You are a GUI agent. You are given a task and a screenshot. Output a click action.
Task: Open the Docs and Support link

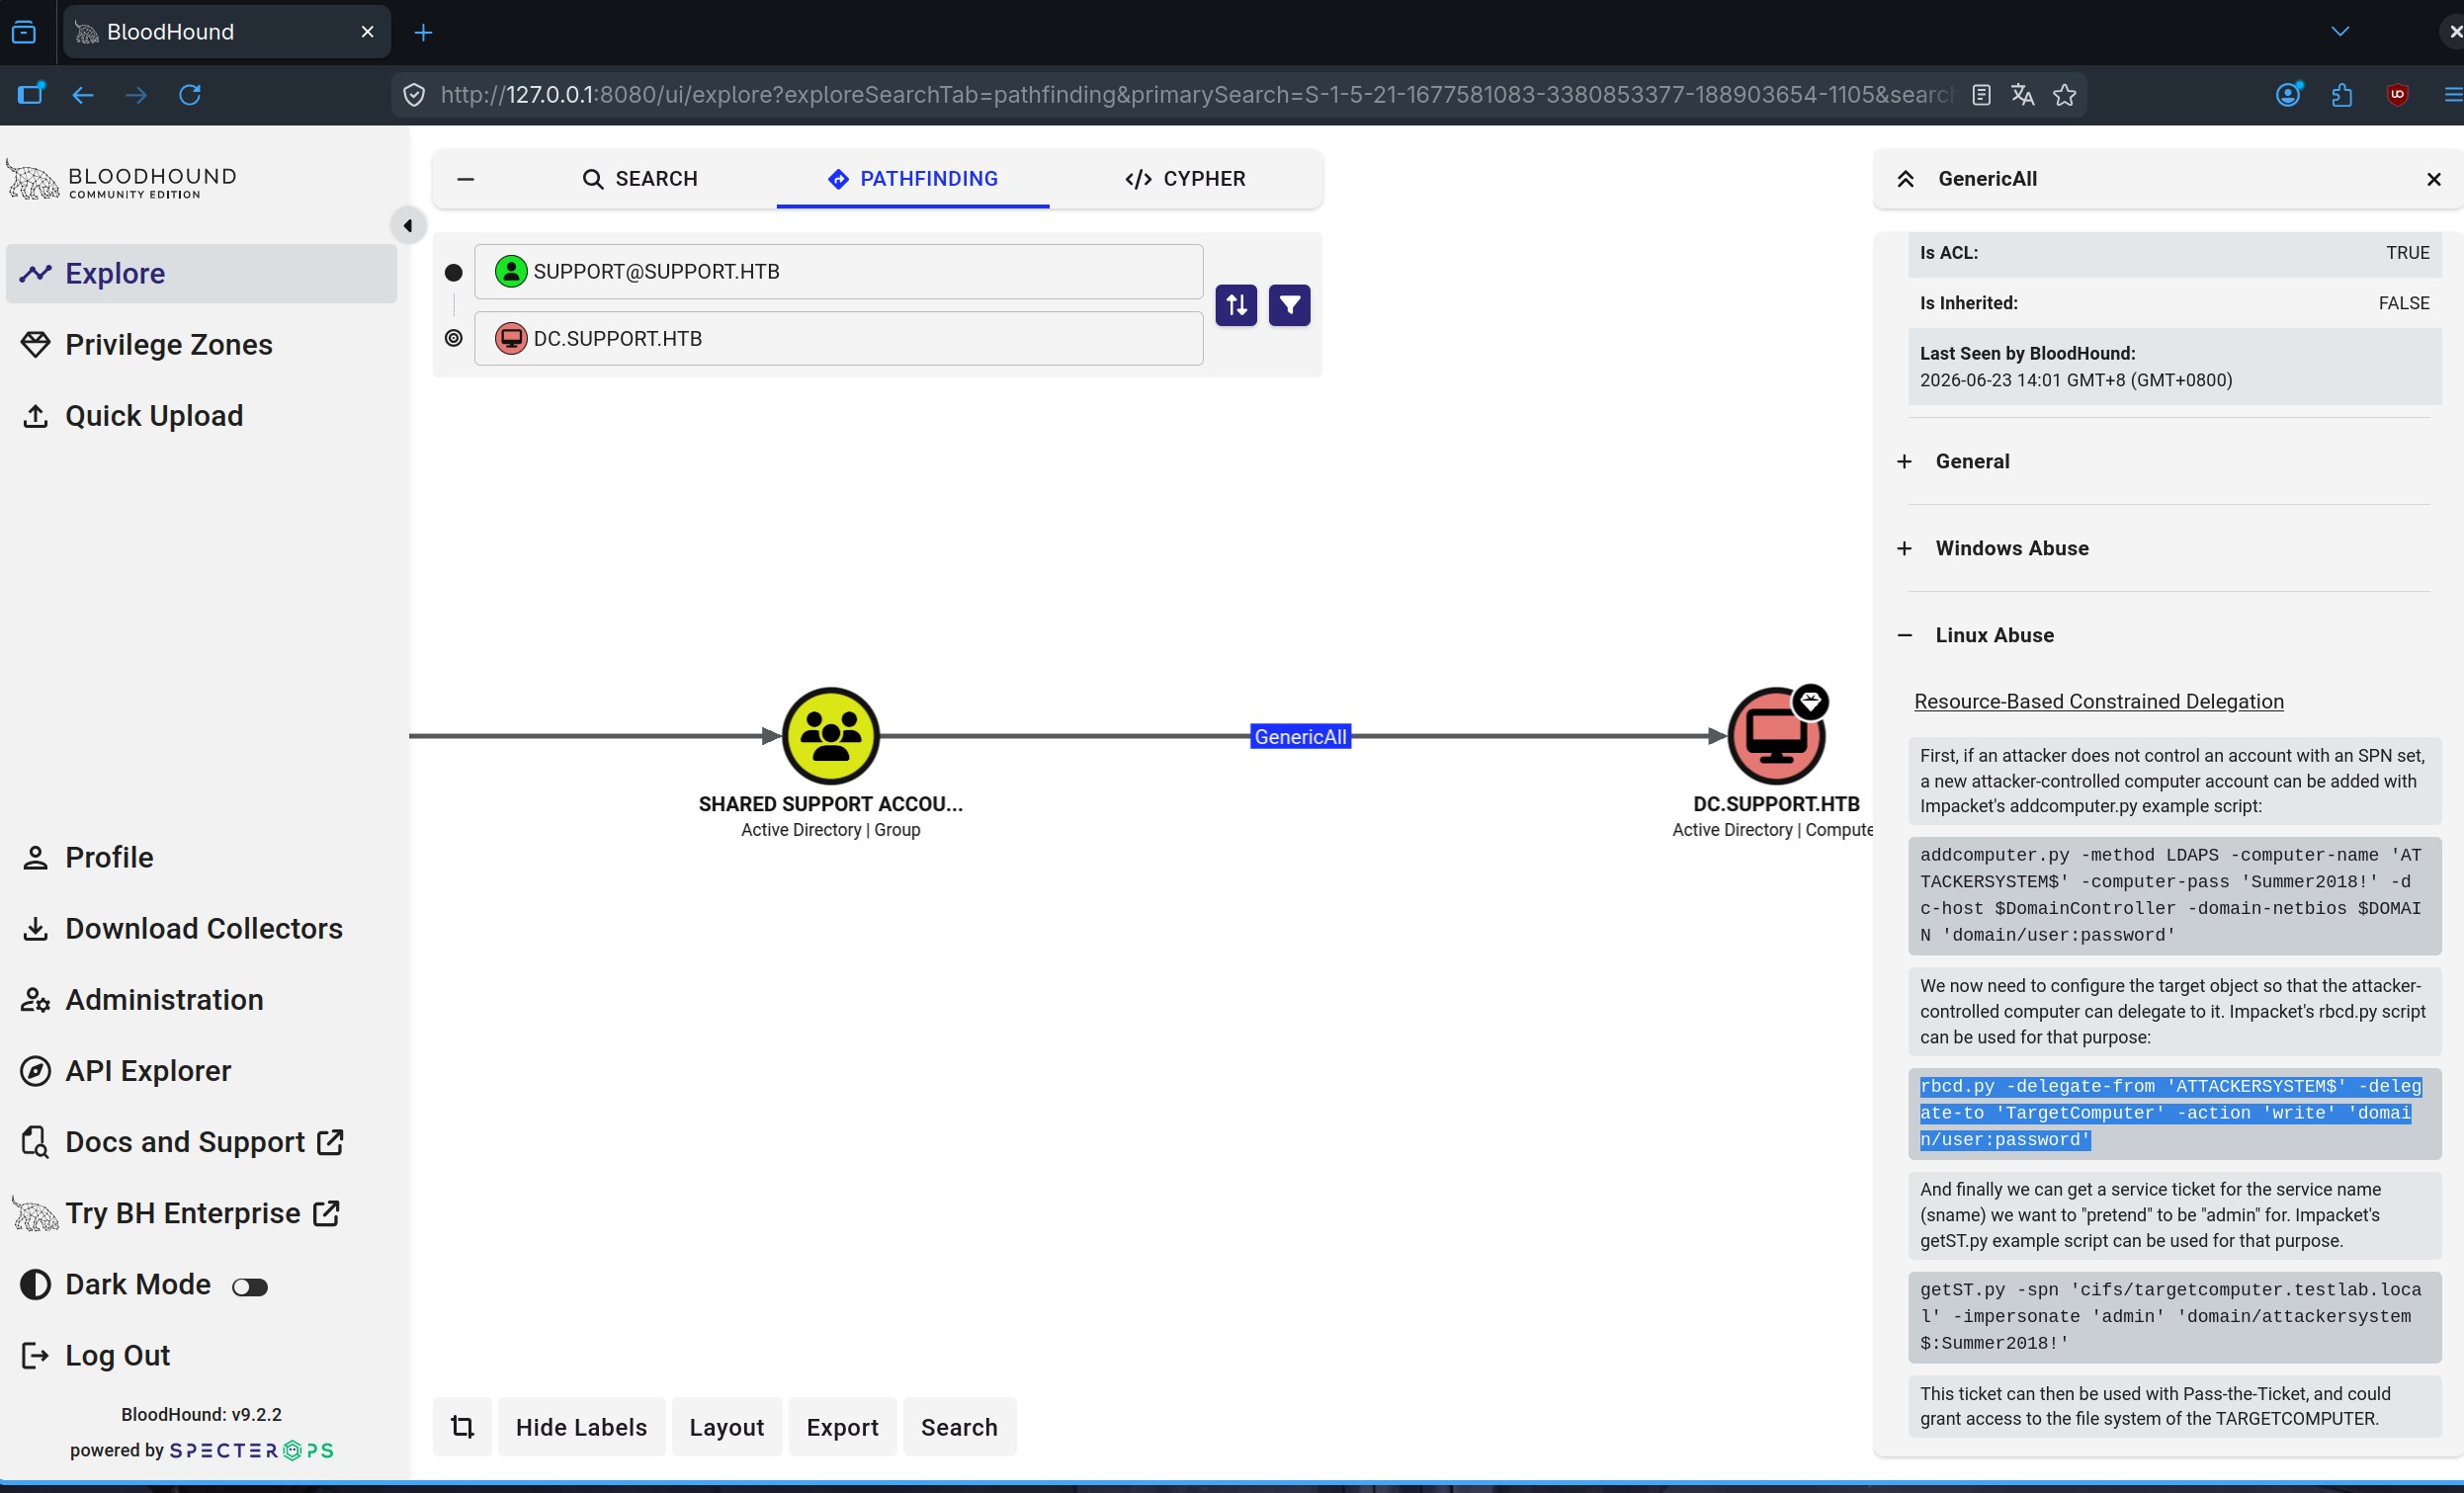pos(201,1141)
